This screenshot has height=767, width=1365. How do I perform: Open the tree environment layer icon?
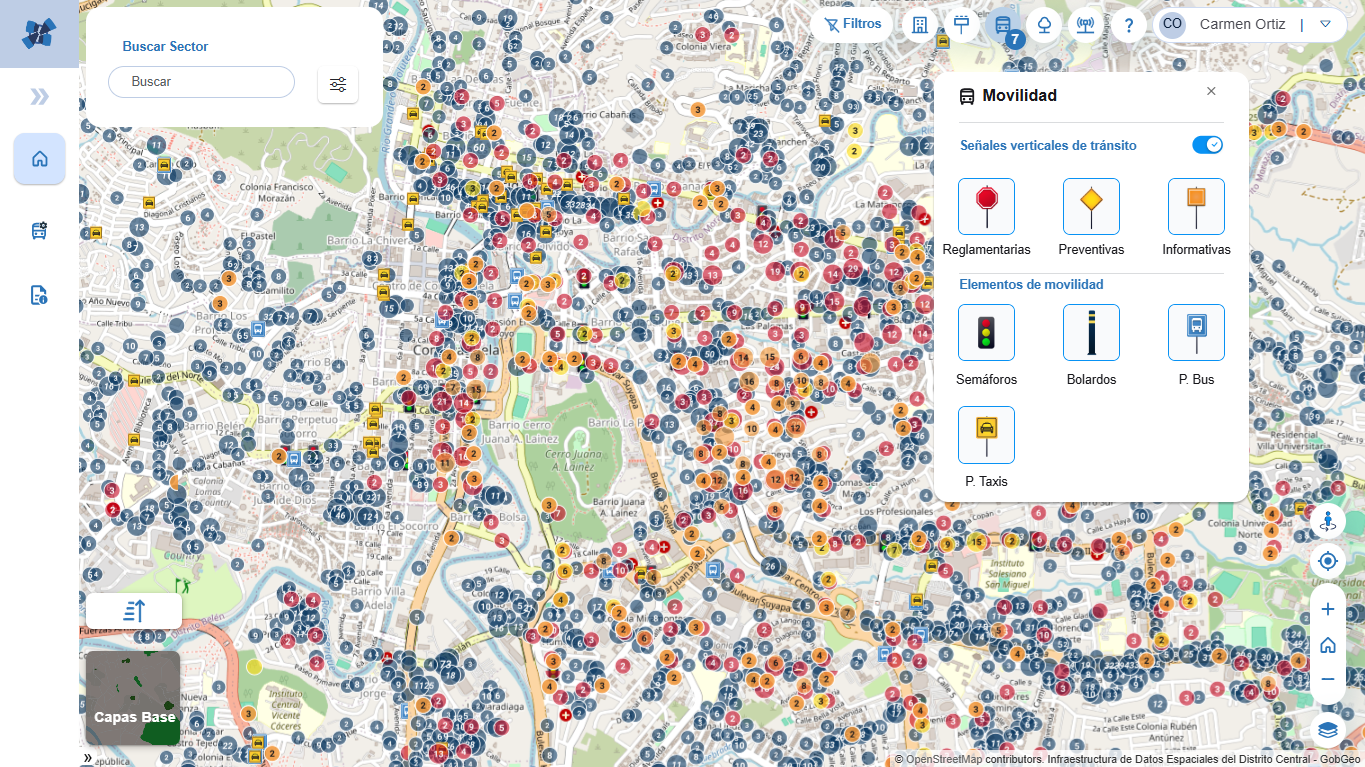[1044, 25]
